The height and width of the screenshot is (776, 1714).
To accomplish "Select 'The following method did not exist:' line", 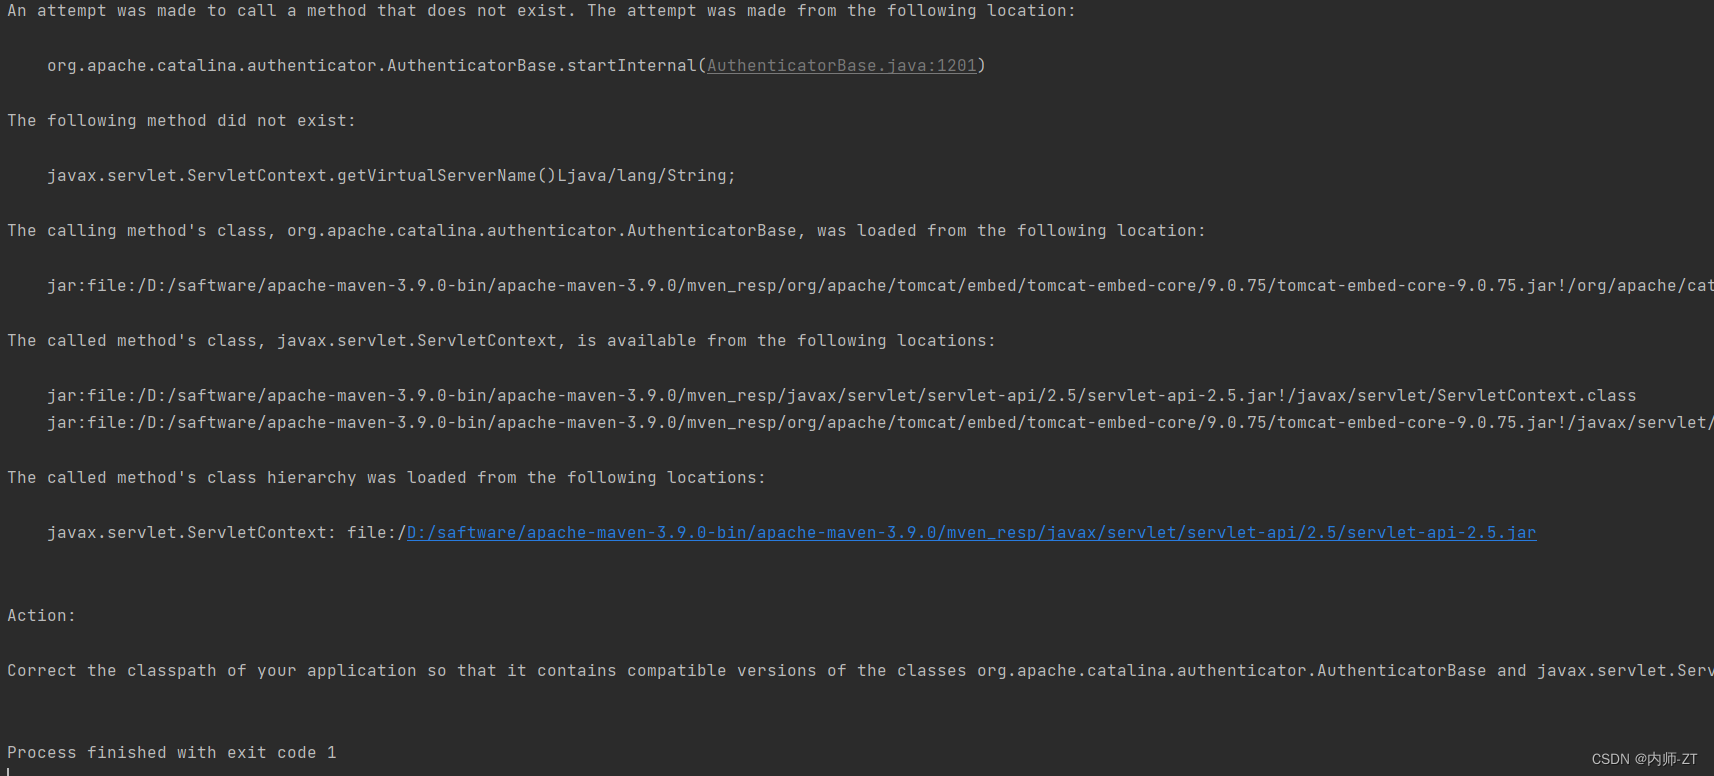I will pos(181,121).
